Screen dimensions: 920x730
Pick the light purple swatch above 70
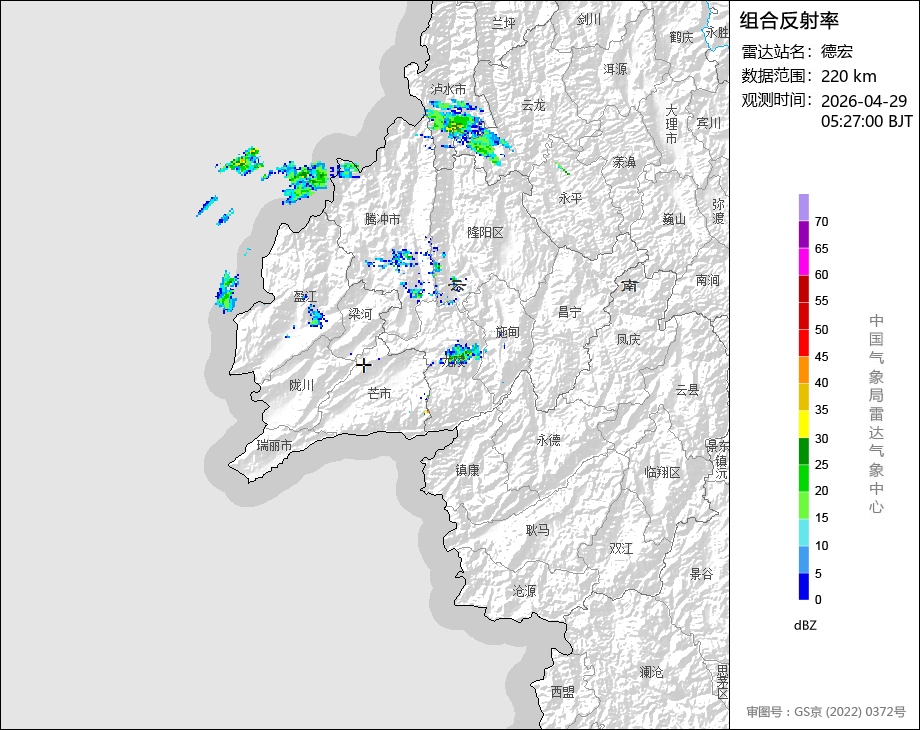coord(804,207)
